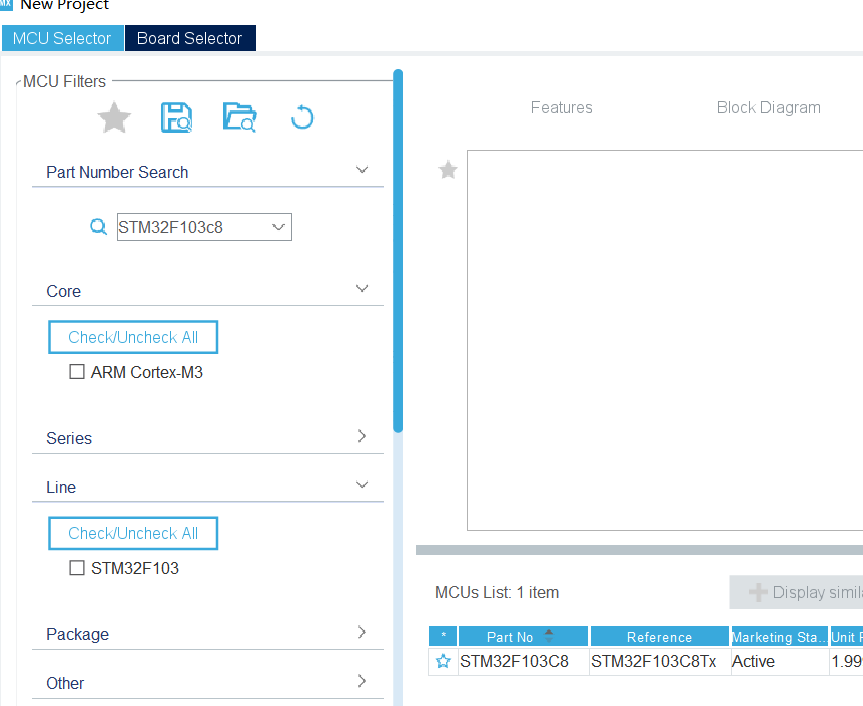The width and height of the screenshot is (863, 706).
Task: Select the STM32F103C8Tx reference cell
Action: (x=660, y=661)
